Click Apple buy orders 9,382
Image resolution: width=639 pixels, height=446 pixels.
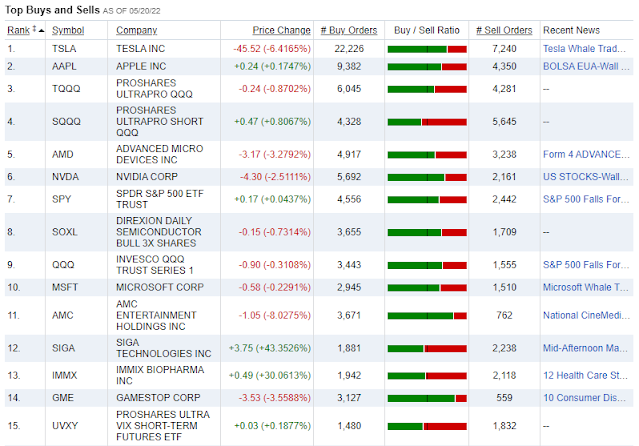pos(349,66)
